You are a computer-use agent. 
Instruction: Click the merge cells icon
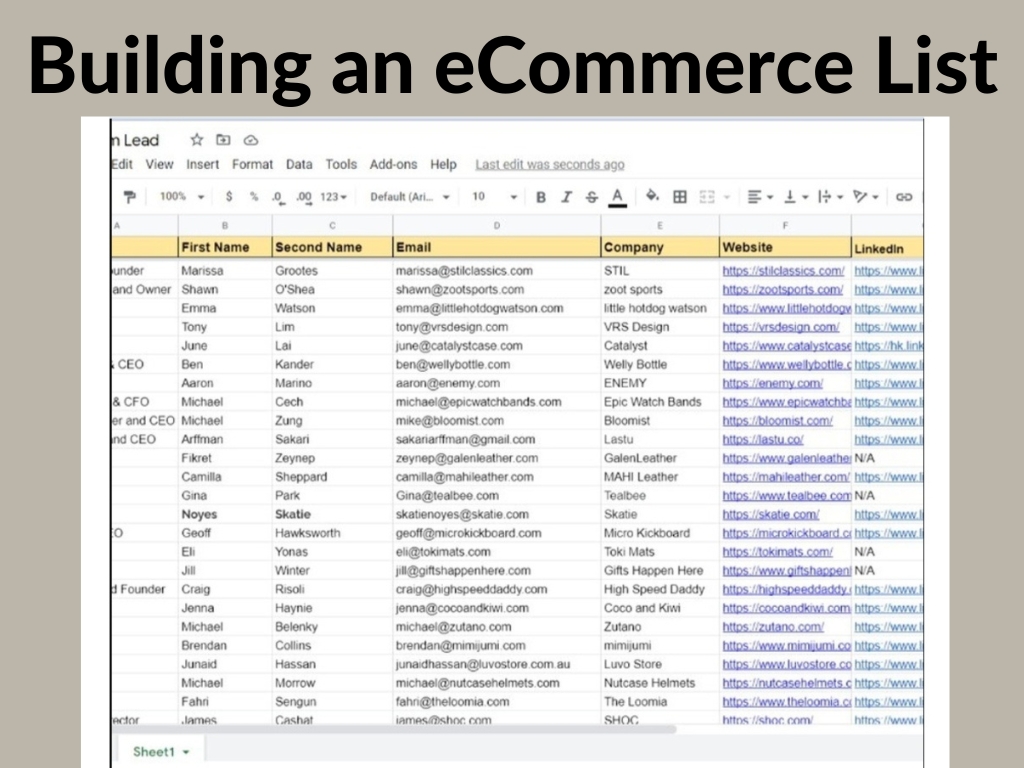click(707, 197)
